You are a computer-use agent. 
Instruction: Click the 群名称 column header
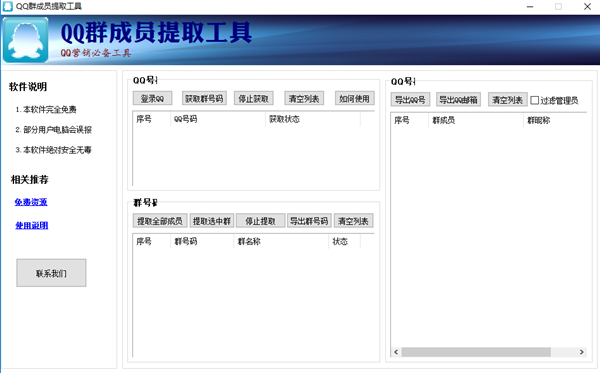pos(281,241)
